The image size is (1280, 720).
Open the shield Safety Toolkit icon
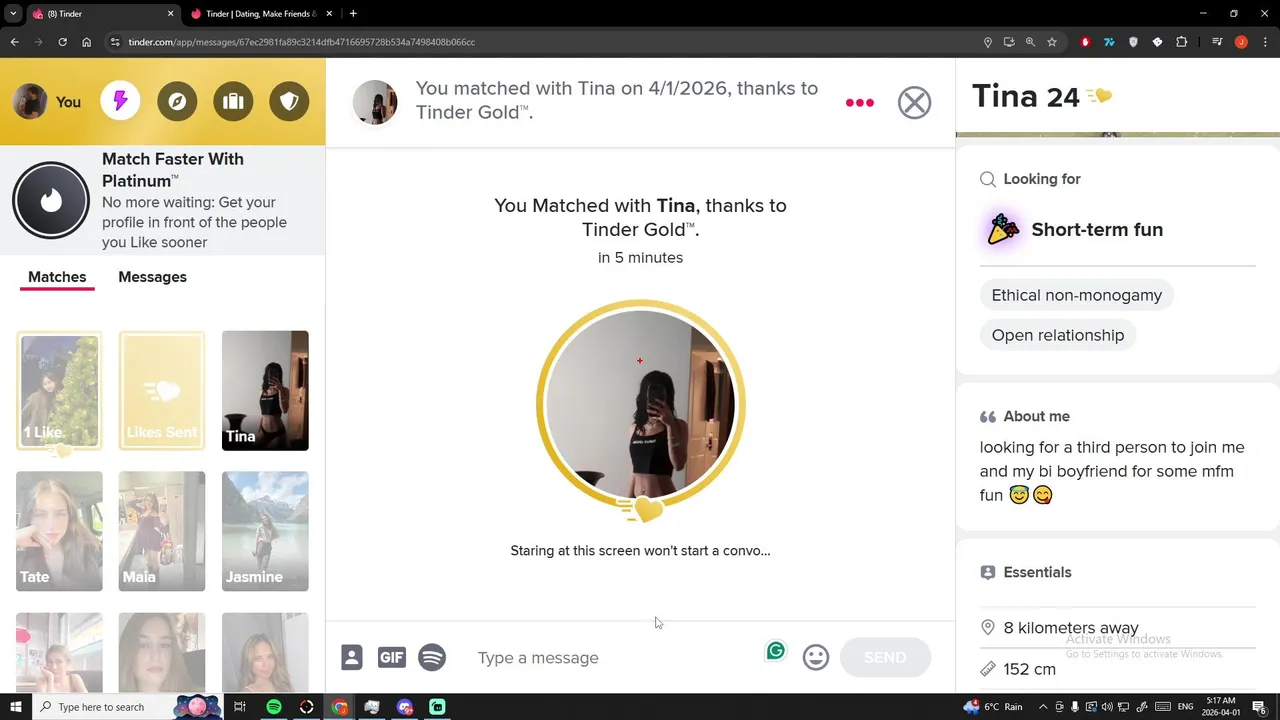pyautogui.click(x=289, y=101)
